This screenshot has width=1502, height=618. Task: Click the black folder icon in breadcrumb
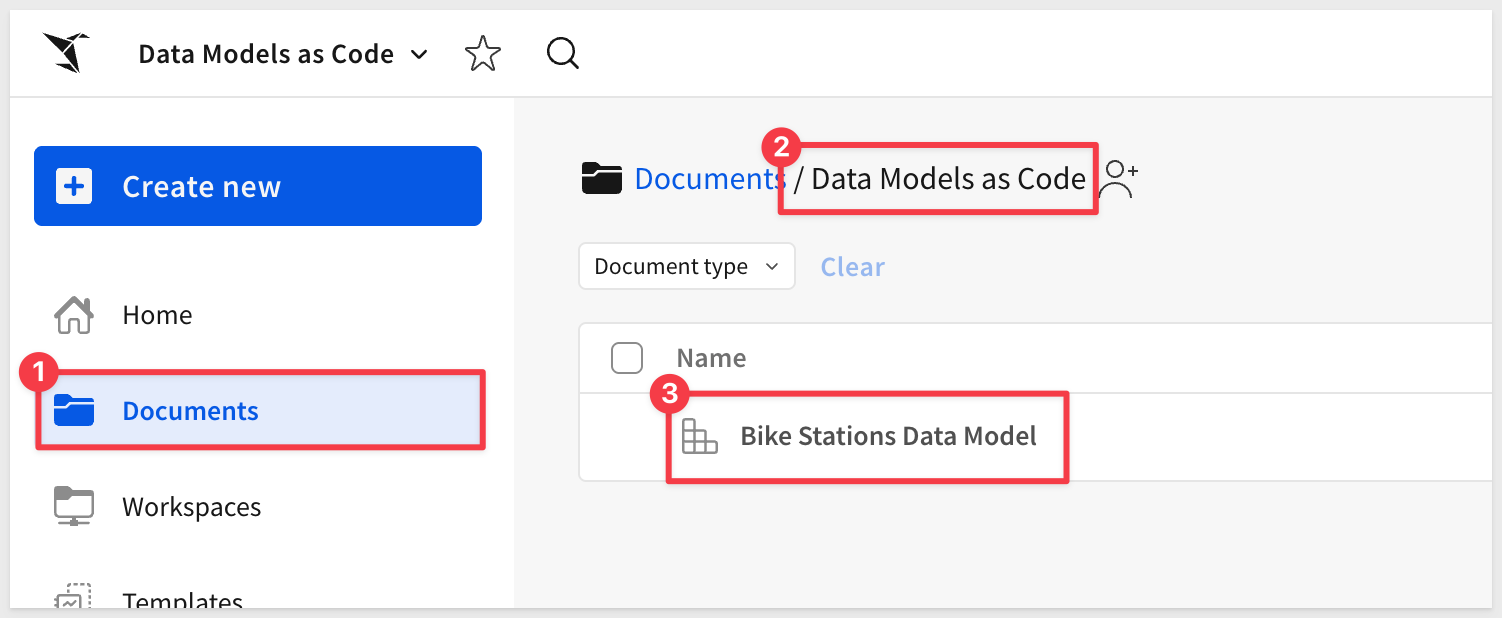tap(602, 179)
